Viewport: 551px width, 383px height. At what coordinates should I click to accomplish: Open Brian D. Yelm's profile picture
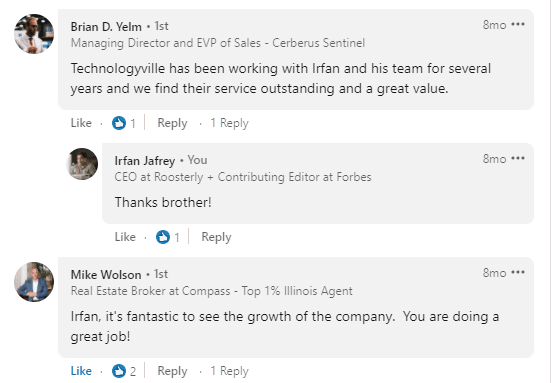click(x=34, y=34)
